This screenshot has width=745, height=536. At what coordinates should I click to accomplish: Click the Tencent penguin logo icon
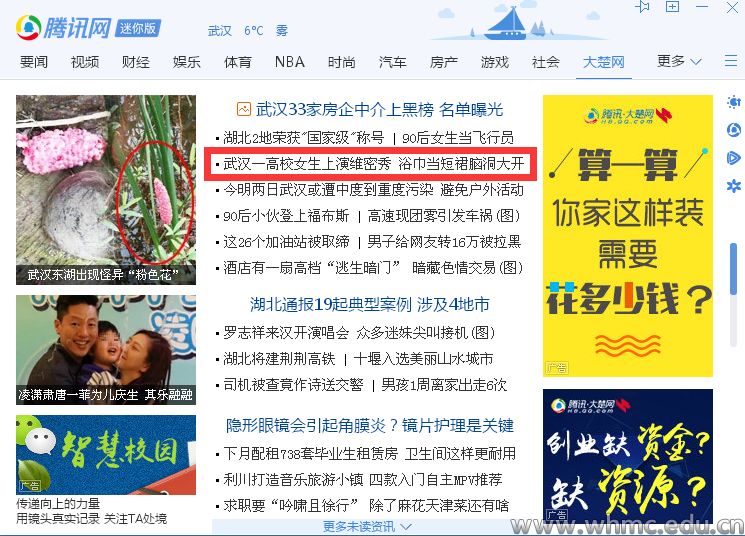coord(29,28)
